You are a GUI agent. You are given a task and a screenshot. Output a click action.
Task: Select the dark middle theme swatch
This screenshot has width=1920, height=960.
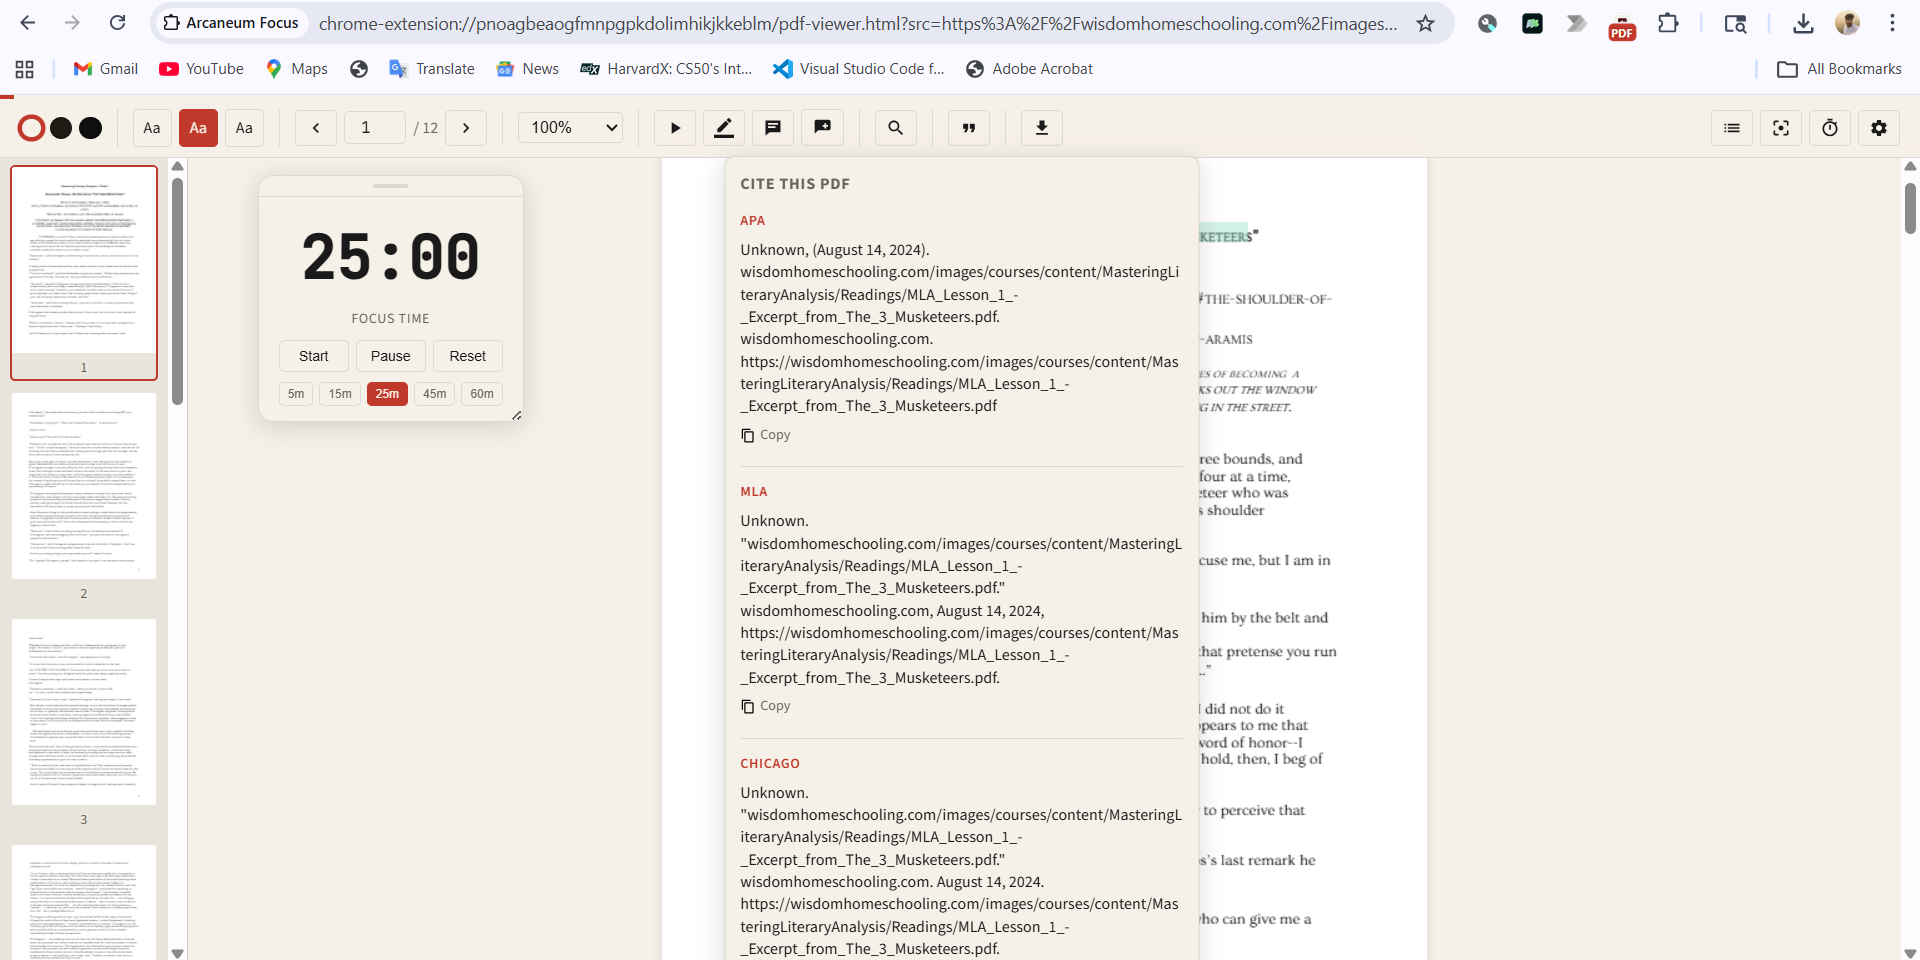(61, 128)
